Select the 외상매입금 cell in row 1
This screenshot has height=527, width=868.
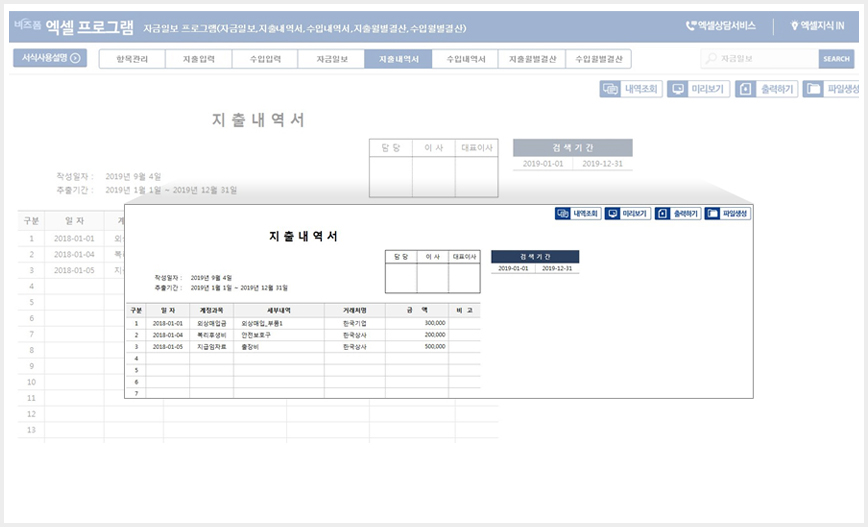click(211, 323)
